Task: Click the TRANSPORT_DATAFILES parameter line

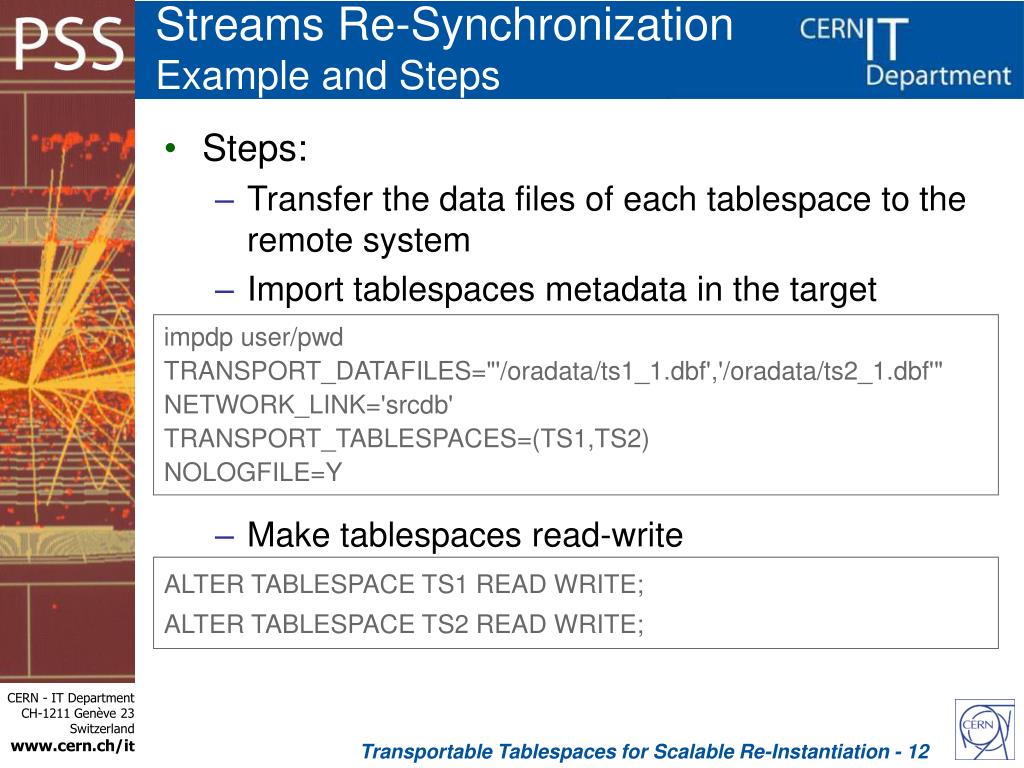Action: pyautogui.click(x=553, y=371)
